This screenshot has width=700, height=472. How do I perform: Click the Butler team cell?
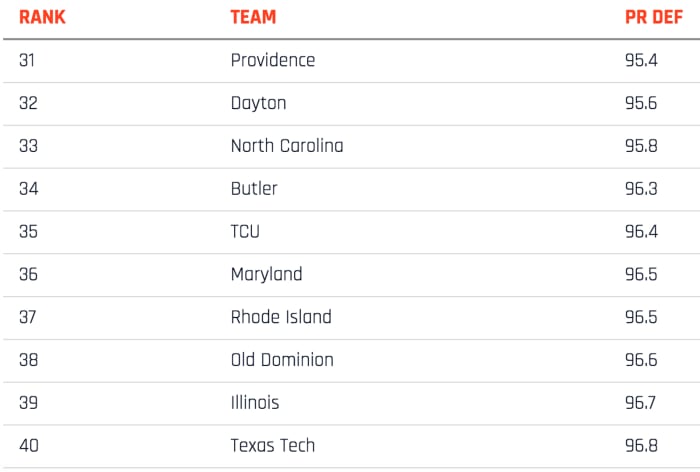click(254, 188)
